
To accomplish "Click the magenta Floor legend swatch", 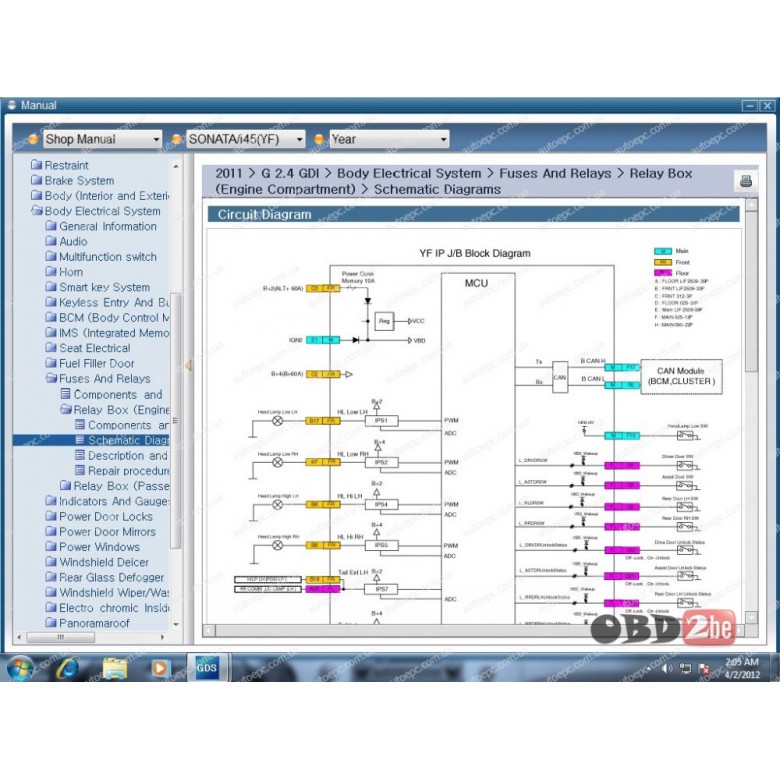I will pyautogui.click(x=663, y=273).
